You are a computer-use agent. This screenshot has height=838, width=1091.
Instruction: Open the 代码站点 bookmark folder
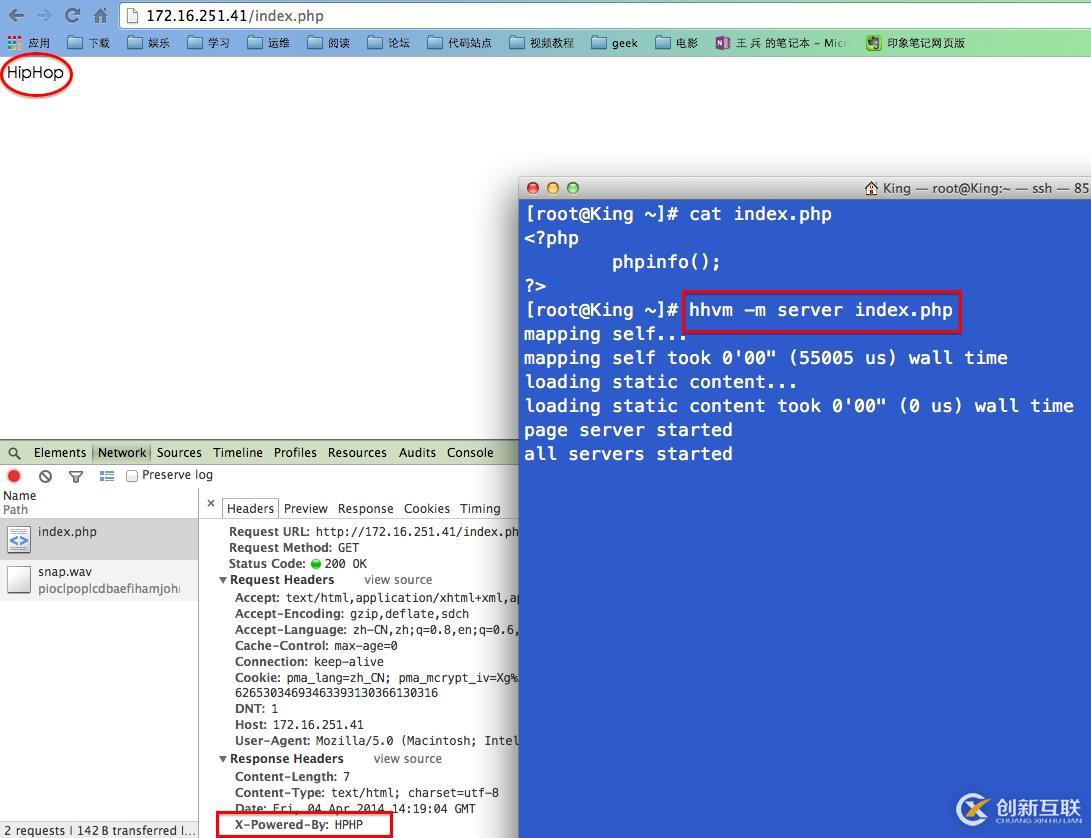click(459, 43)
